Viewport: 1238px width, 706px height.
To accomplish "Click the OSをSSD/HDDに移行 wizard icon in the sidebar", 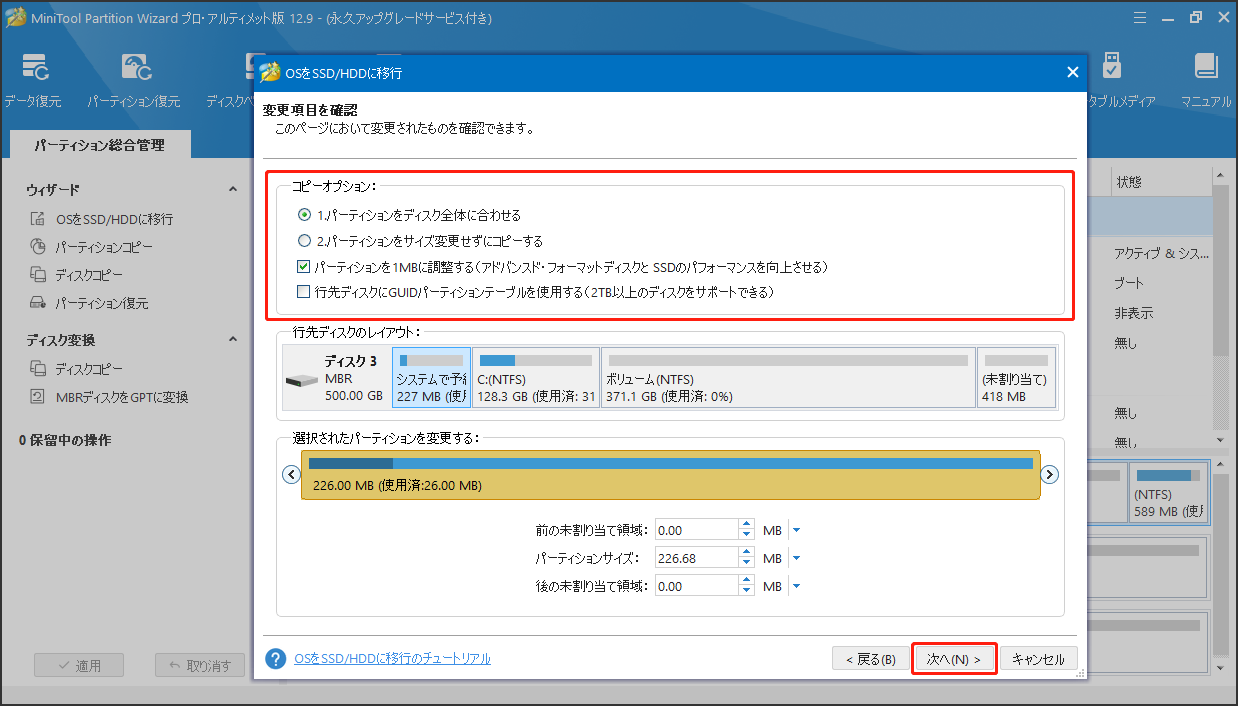I will tap(37, 219).
